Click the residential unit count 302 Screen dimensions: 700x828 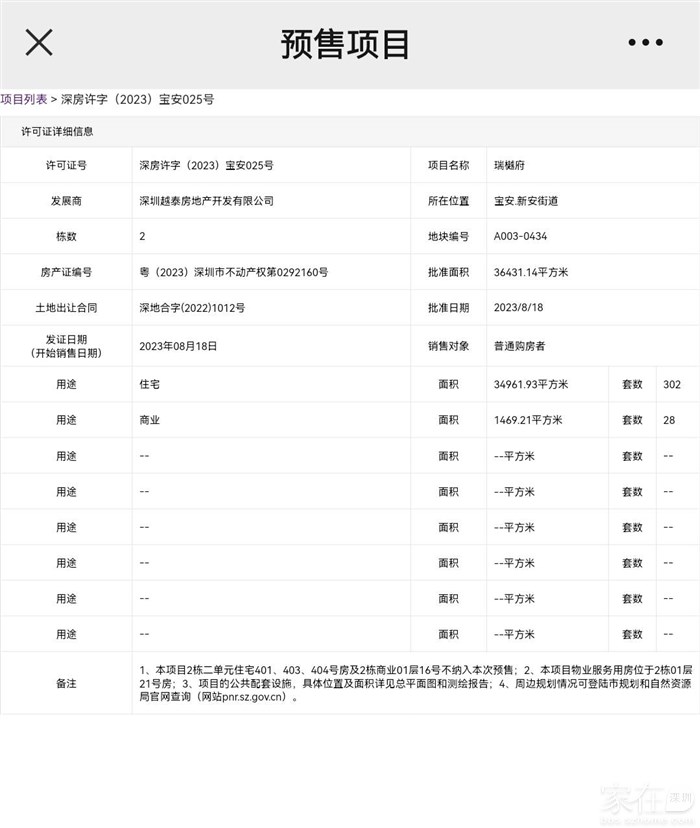click(672, 385)
